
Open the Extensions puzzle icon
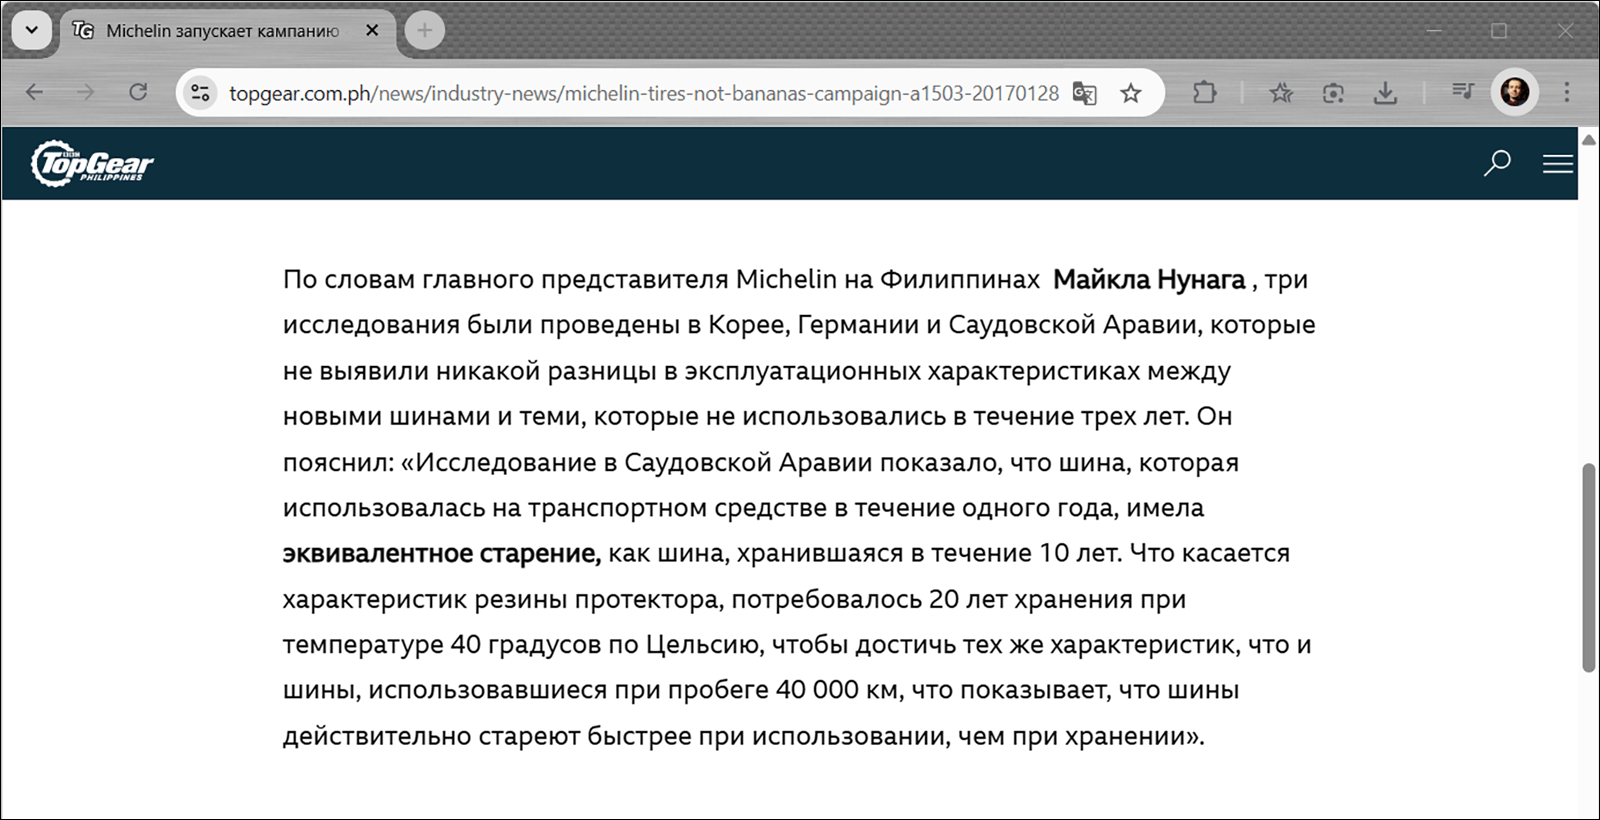click(x=1205, y=93)
